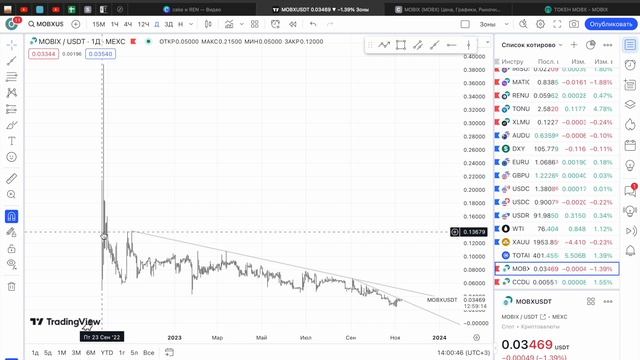Open the indicators menu
640x360 pixels.
click(x=229, y=24)
